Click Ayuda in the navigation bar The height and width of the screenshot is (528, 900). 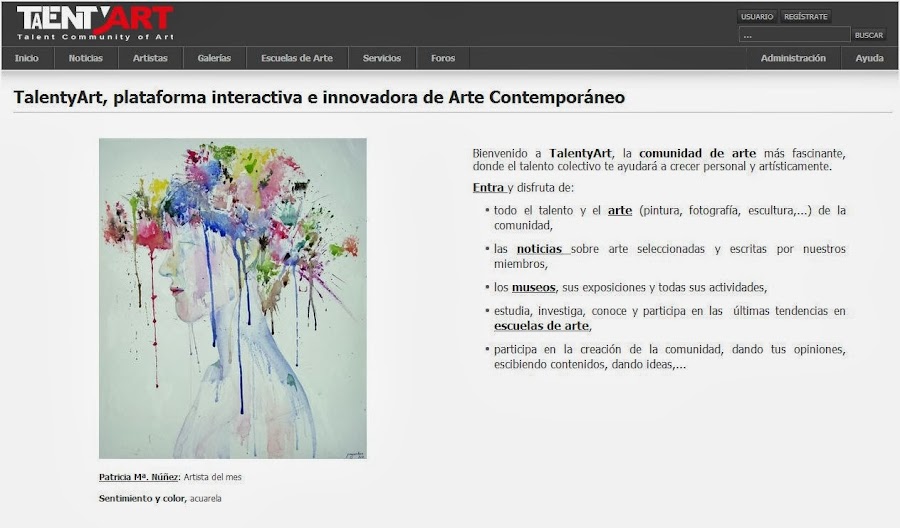tap(870, 58)
